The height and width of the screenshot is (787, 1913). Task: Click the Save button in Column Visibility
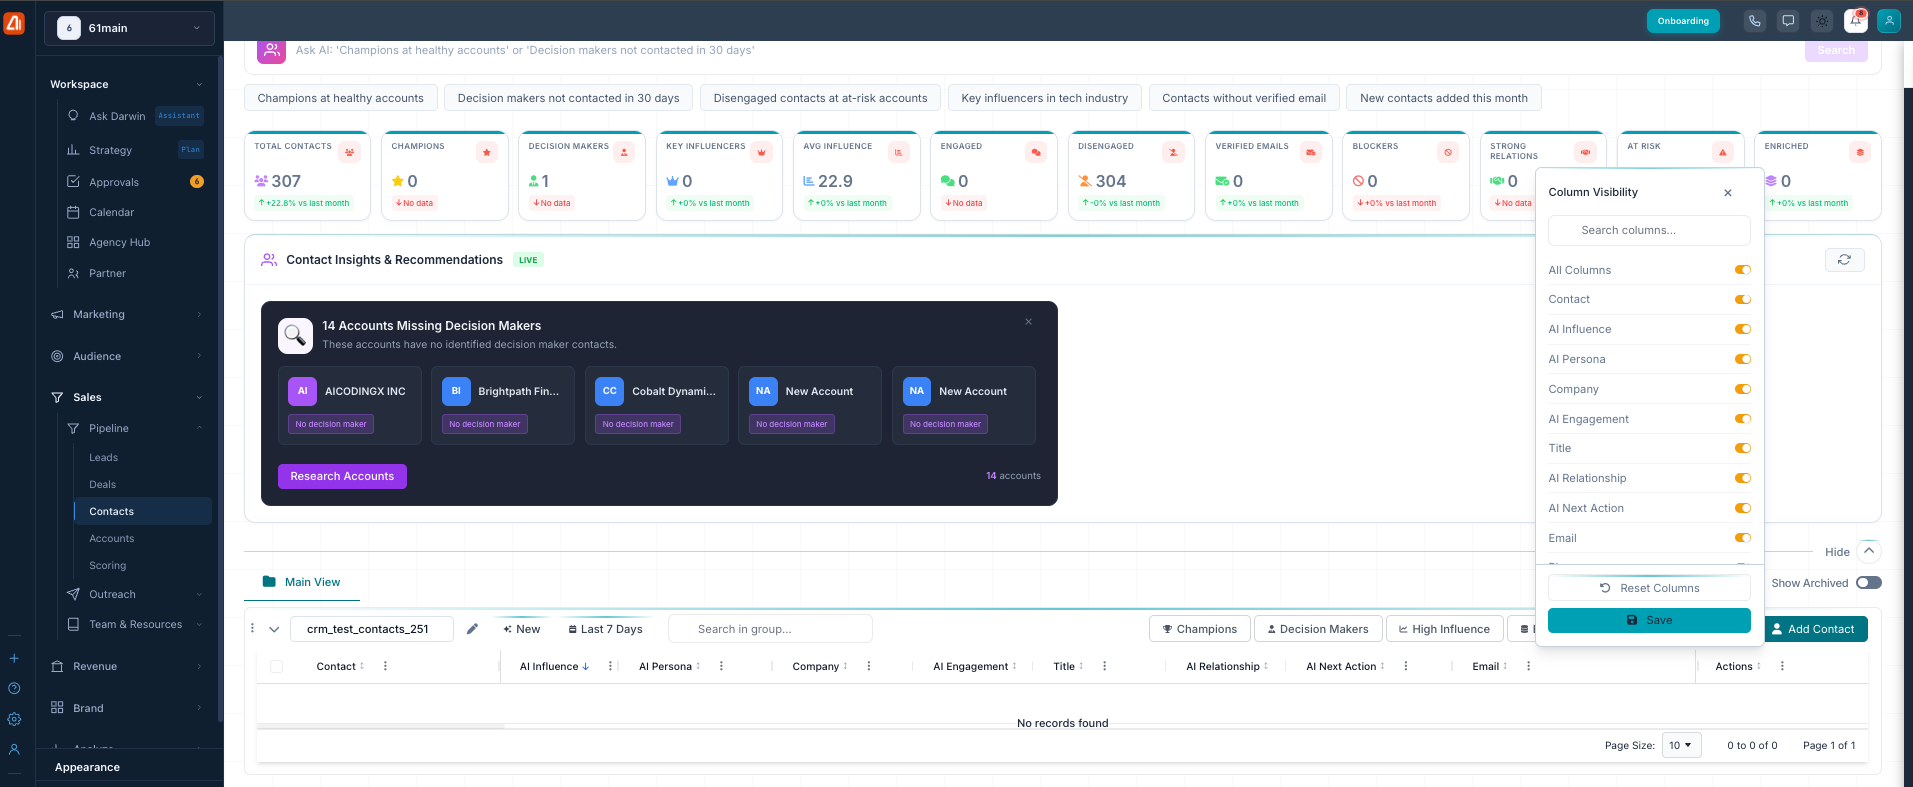click(1649, 620)
